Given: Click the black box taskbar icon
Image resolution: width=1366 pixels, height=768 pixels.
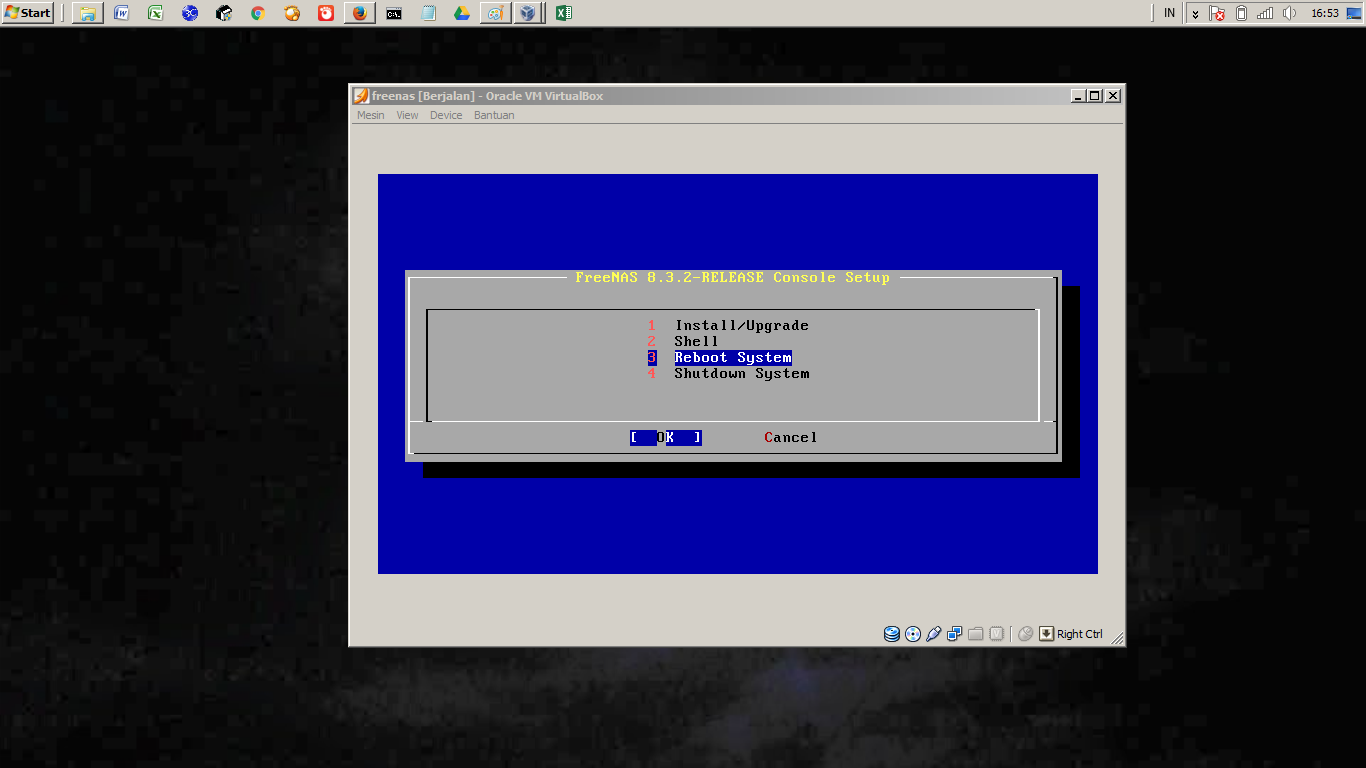Looking at the screenshot, I should point(224,13).
